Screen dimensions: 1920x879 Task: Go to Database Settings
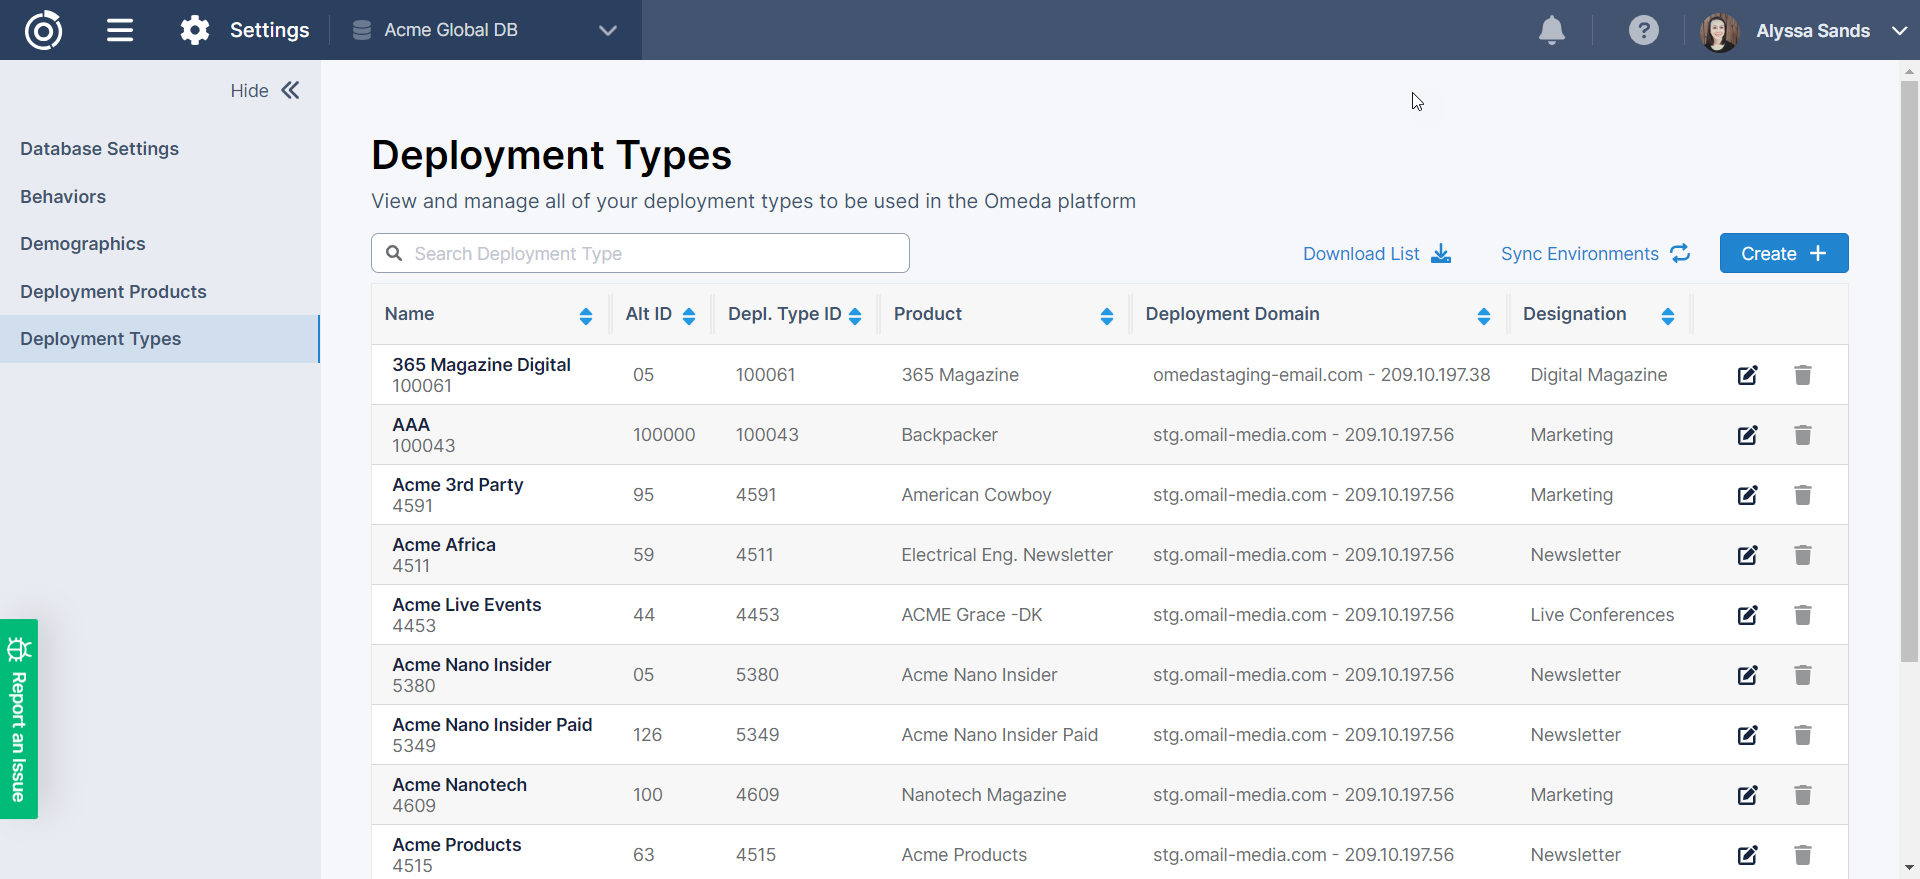pos(99,149)
